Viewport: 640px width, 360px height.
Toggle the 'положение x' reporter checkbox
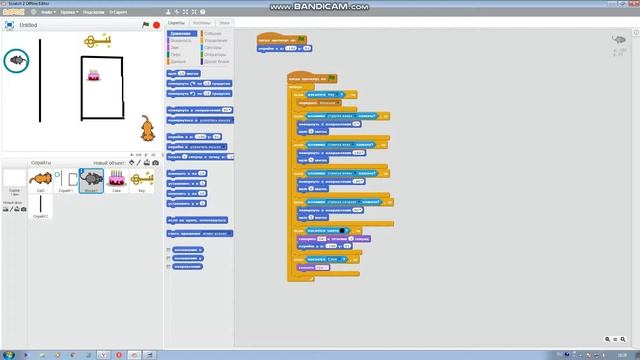(x=168, y=250)
